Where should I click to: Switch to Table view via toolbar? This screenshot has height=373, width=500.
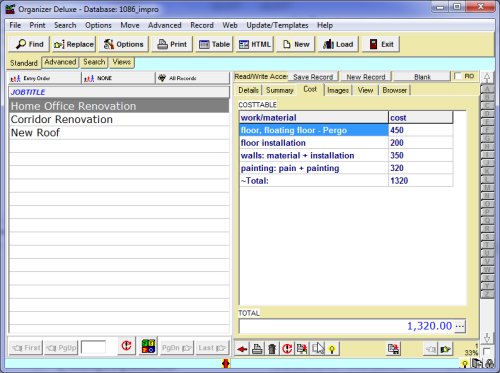coord(214,44)
